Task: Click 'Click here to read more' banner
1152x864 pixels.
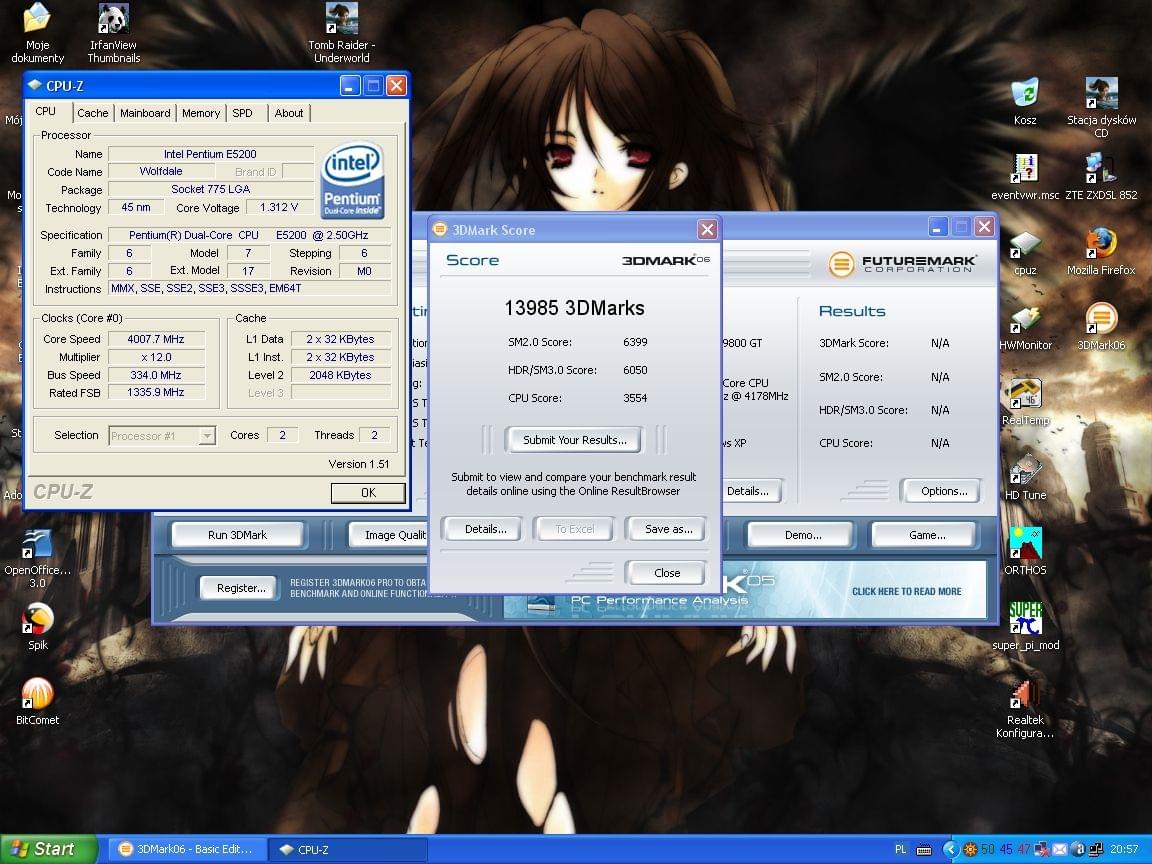Action: point(907,591)
